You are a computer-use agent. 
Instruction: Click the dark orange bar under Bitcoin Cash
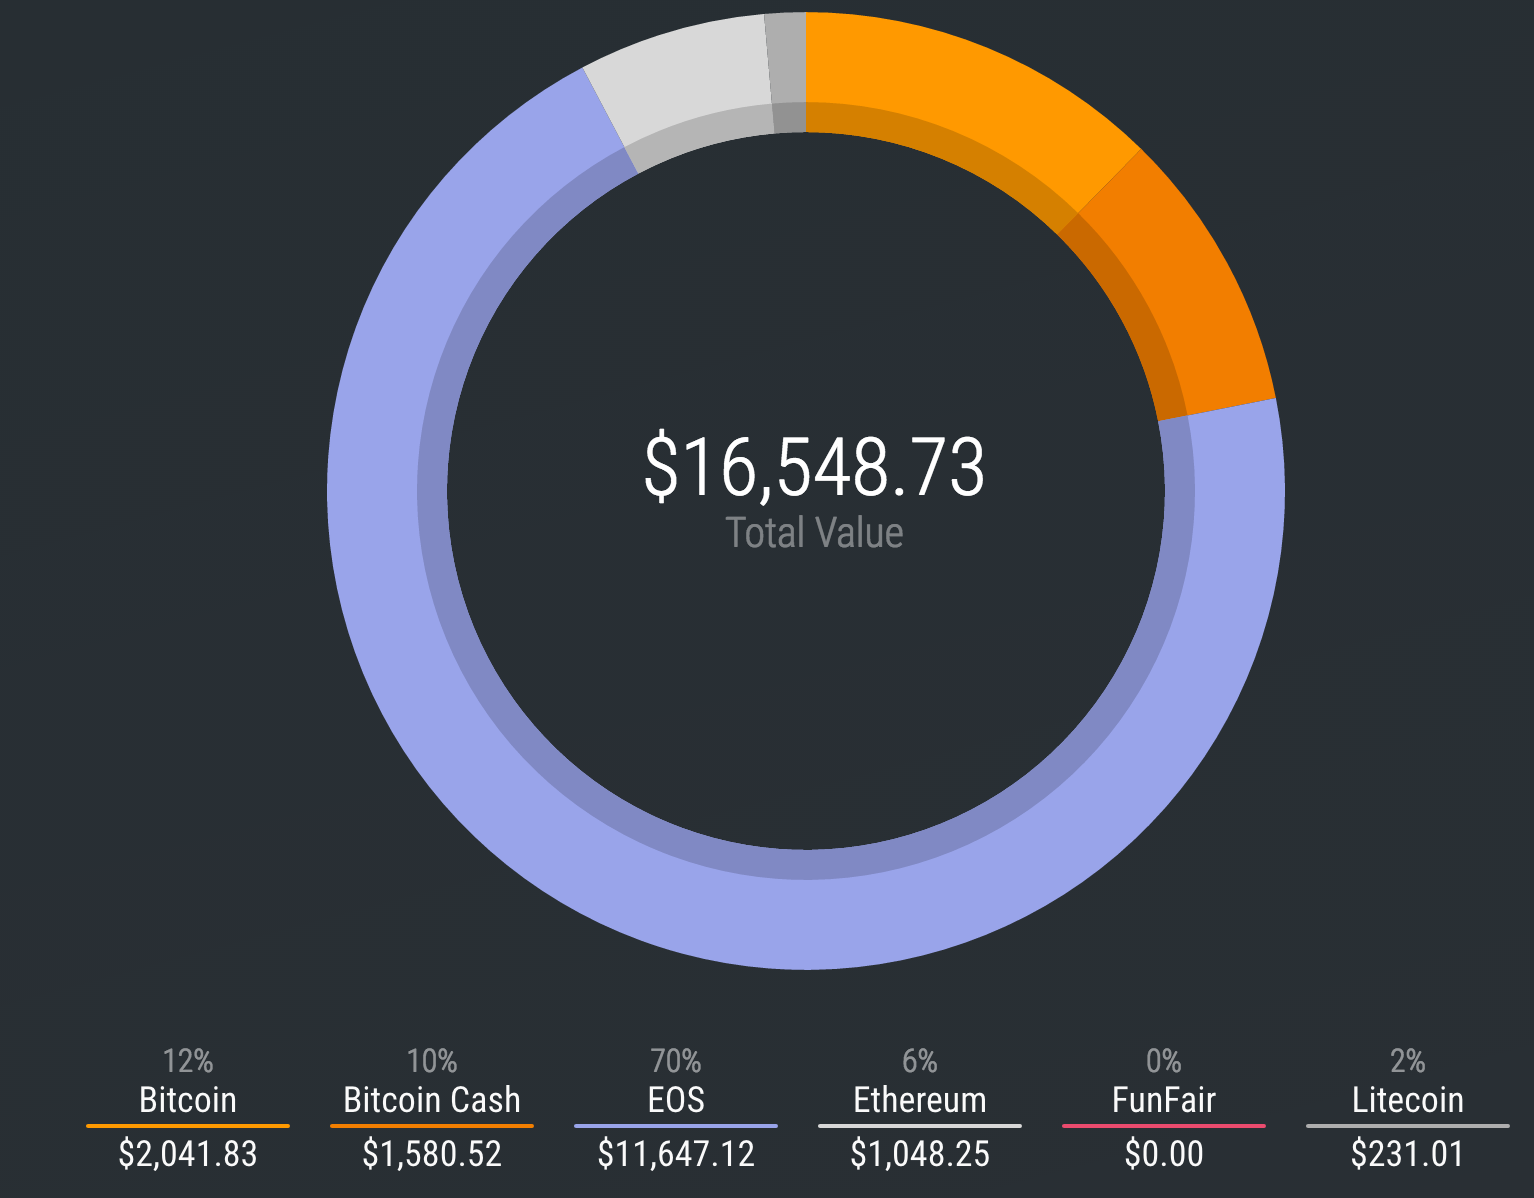click(x=432, y=1126)
